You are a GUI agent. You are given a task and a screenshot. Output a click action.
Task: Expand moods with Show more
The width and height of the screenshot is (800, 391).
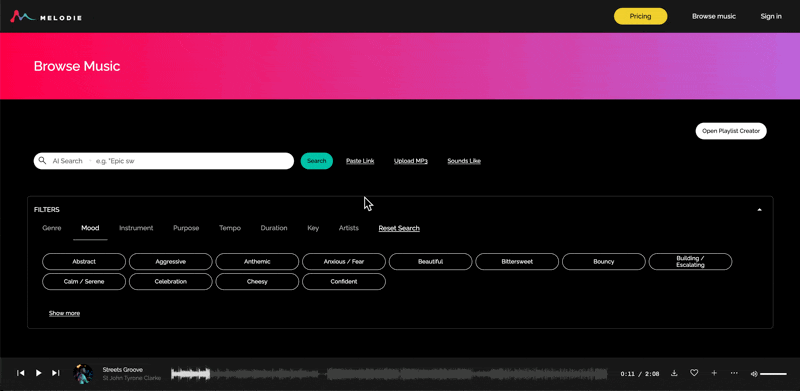pos(64,313)
